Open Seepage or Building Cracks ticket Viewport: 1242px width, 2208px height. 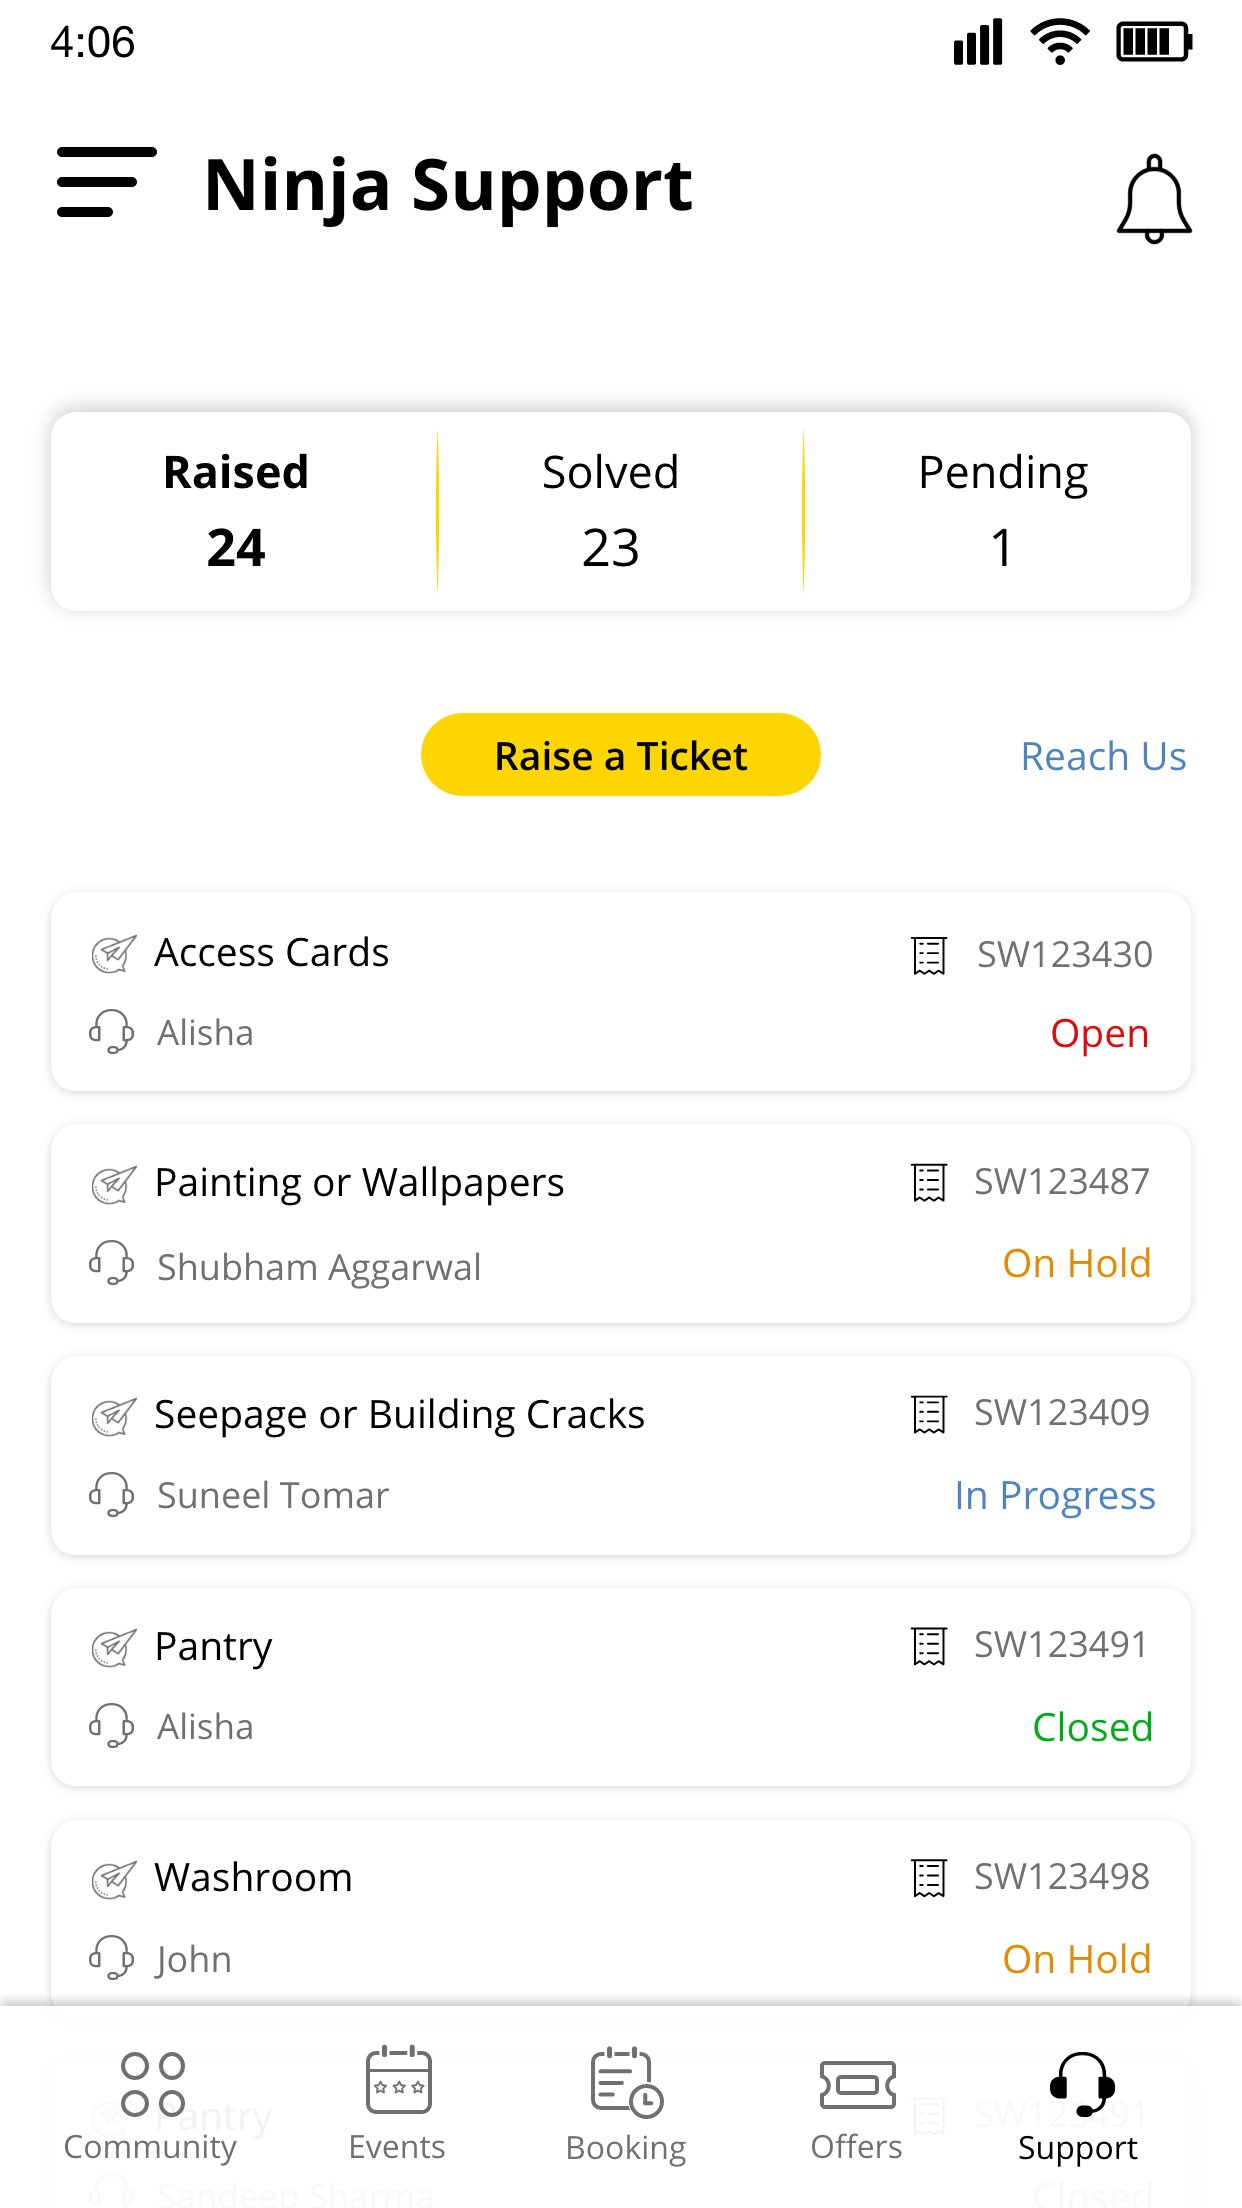pos(399,1414)
